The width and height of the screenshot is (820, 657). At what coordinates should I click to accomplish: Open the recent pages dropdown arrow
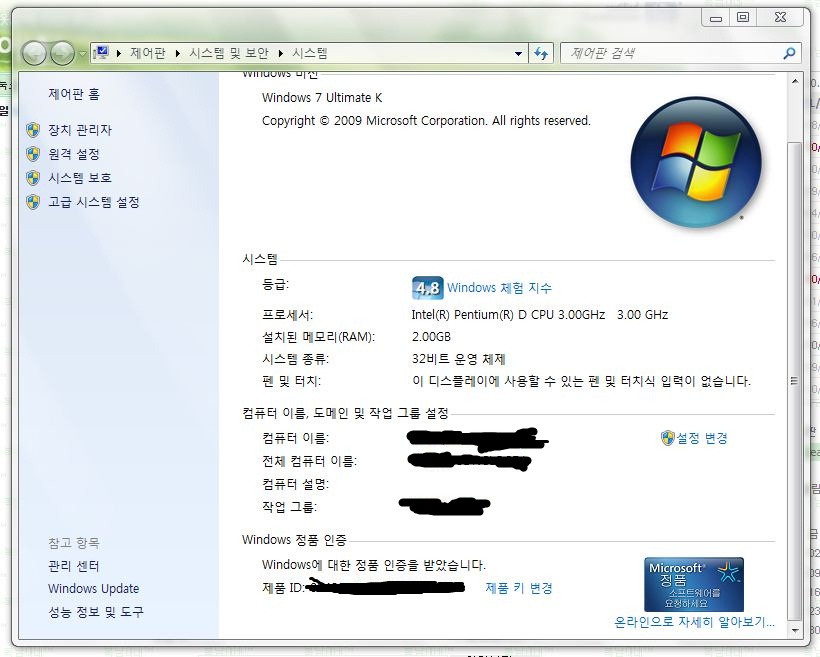pos(82,53)
